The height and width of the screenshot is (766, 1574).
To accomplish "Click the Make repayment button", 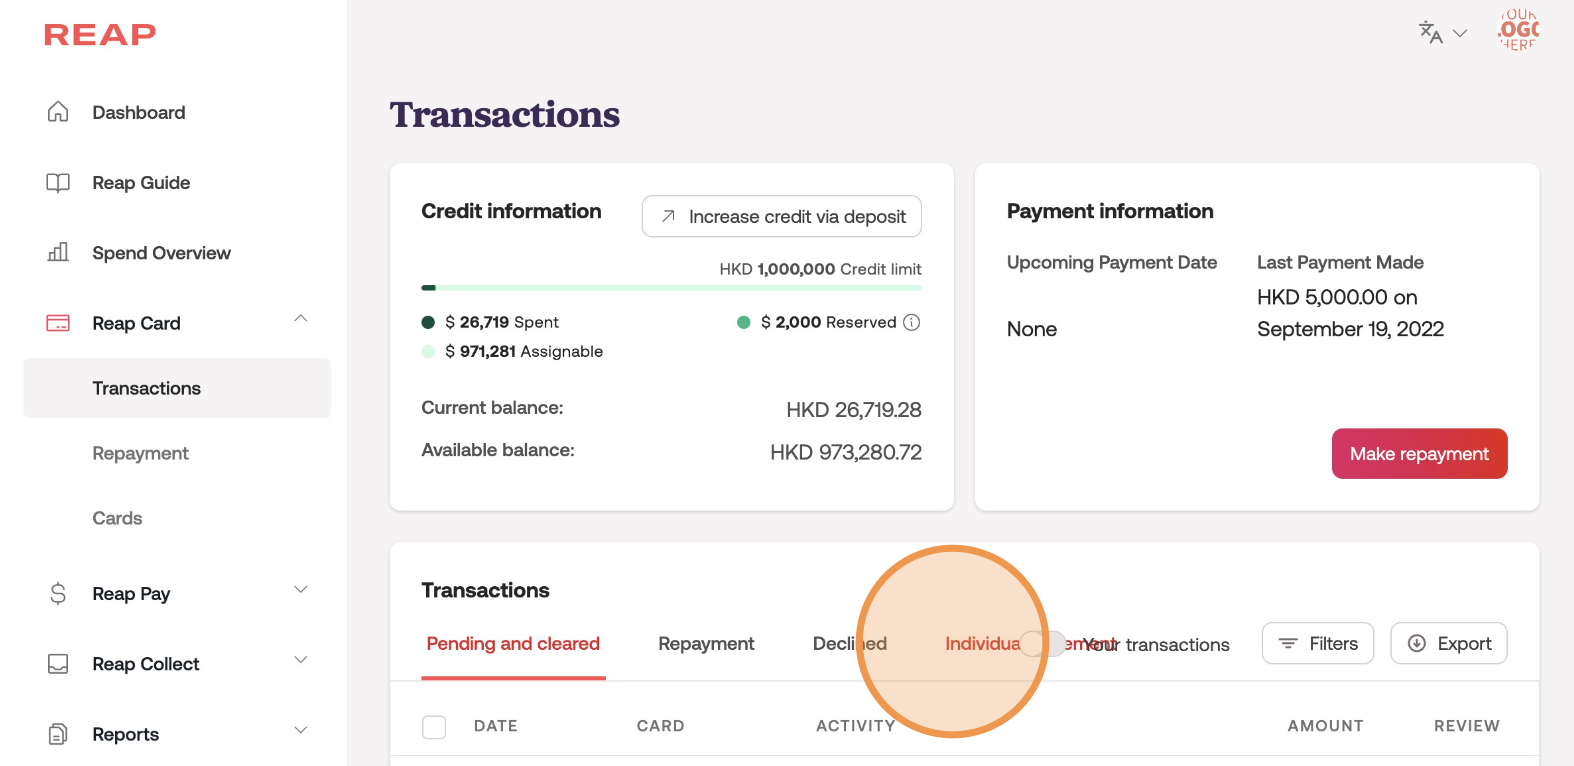I will [x=1419, y=454].
